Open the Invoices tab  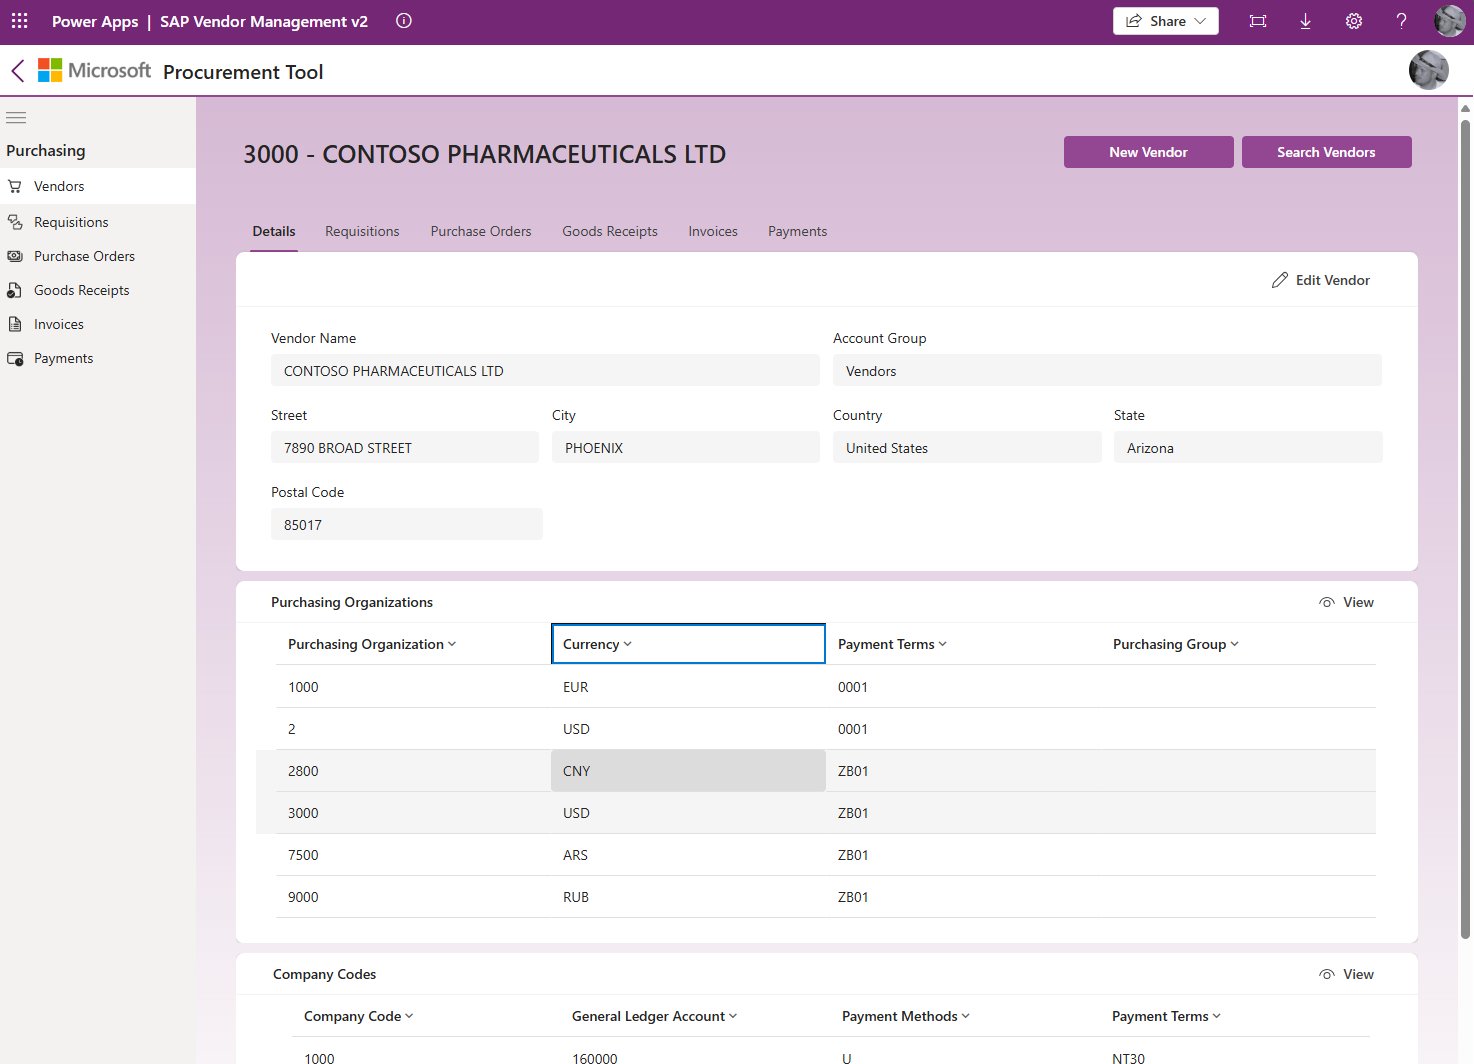(x=712, y=231)
